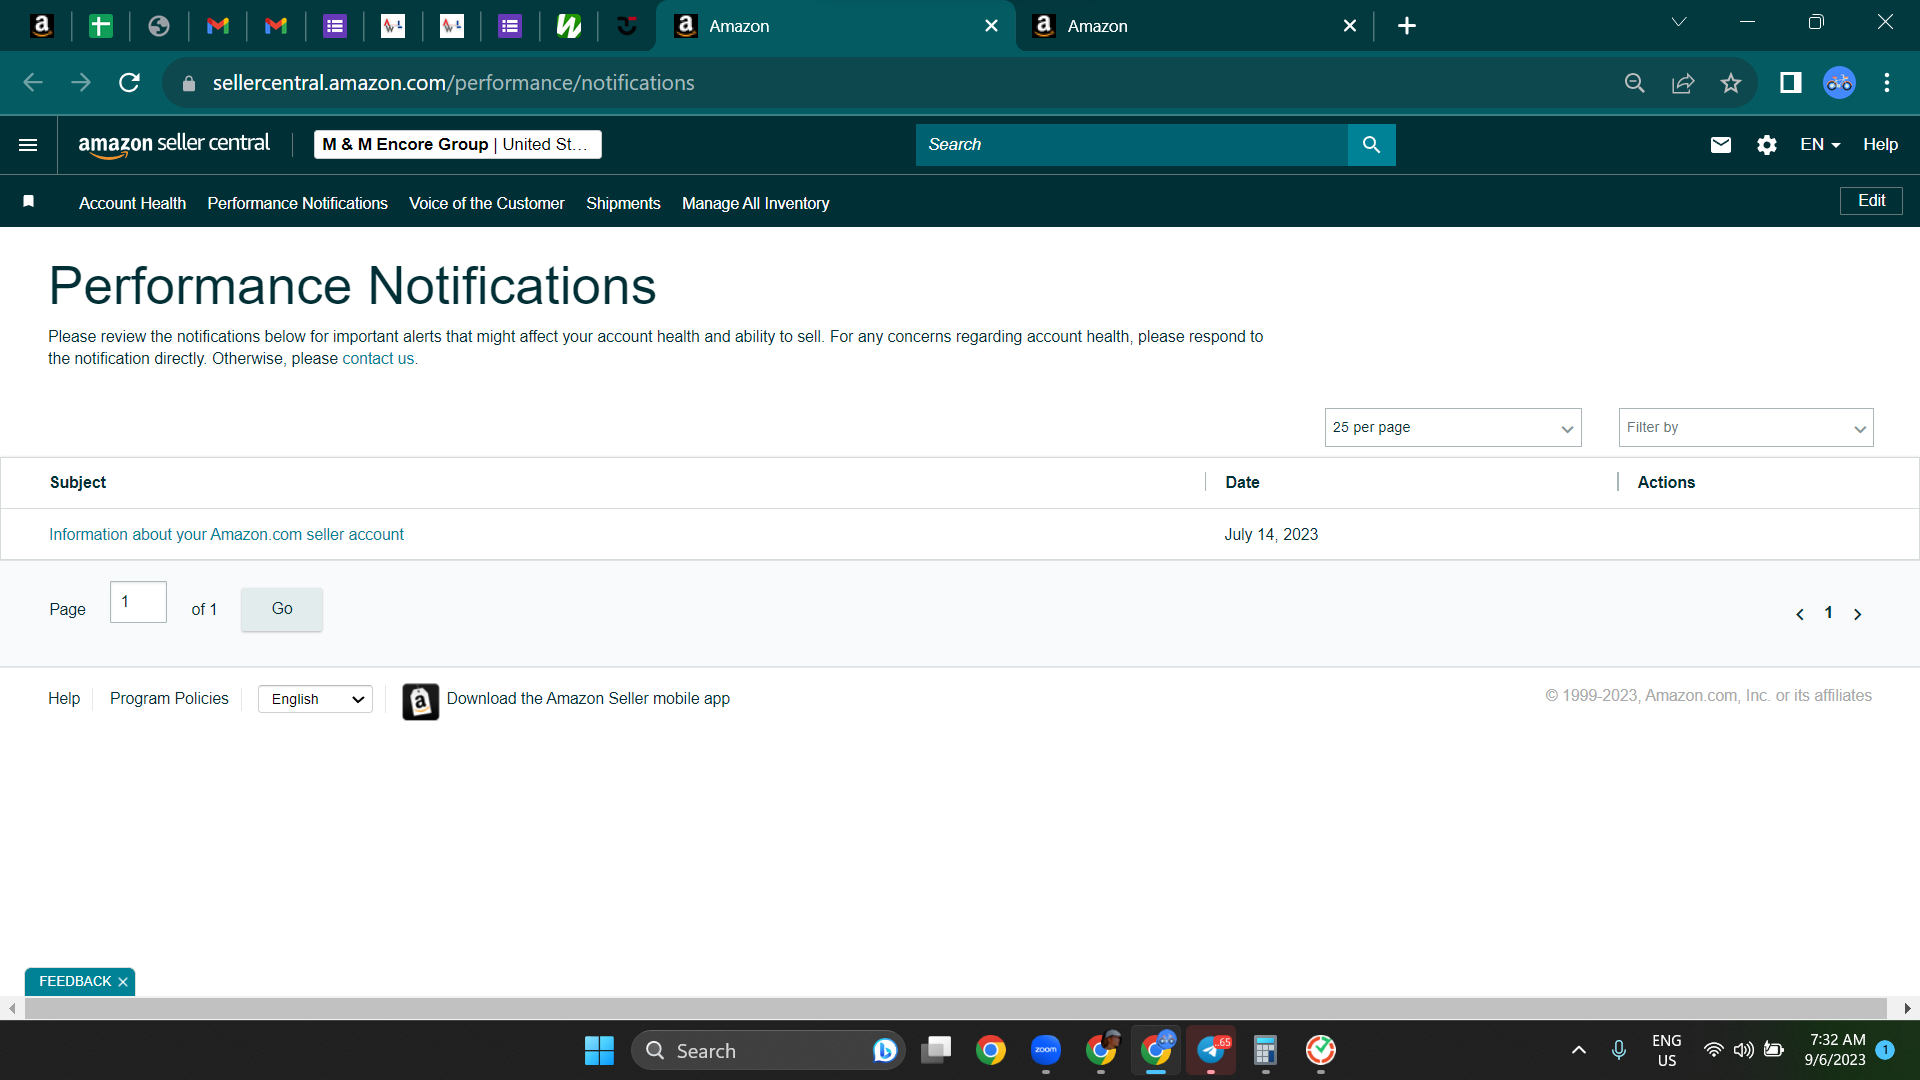Click the search magnifier button
The height and width of the screenshot is (1080, 1920).
pos(1371,145)
